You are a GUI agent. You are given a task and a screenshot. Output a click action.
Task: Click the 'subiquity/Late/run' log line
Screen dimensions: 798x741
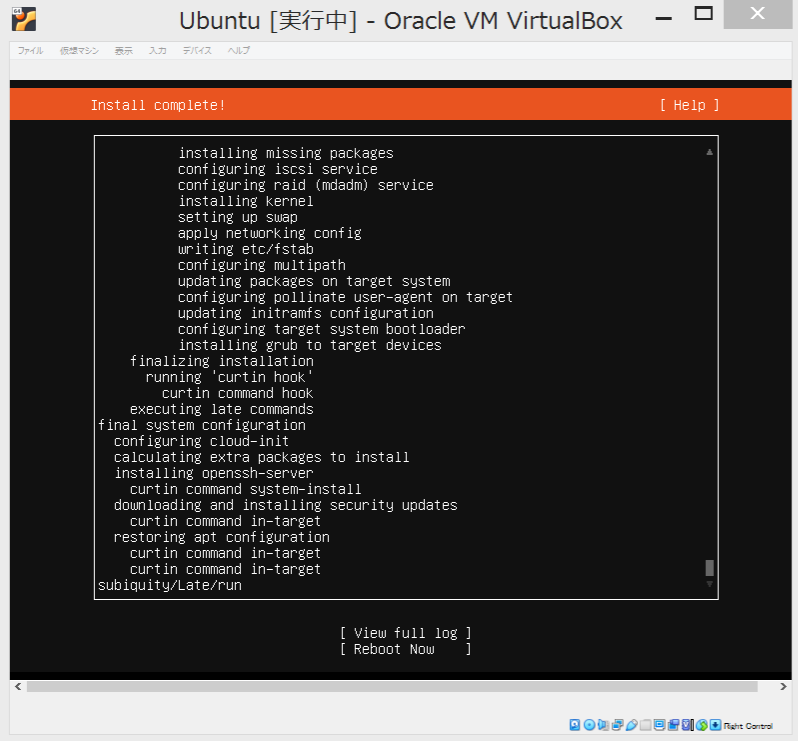point(169,585)
